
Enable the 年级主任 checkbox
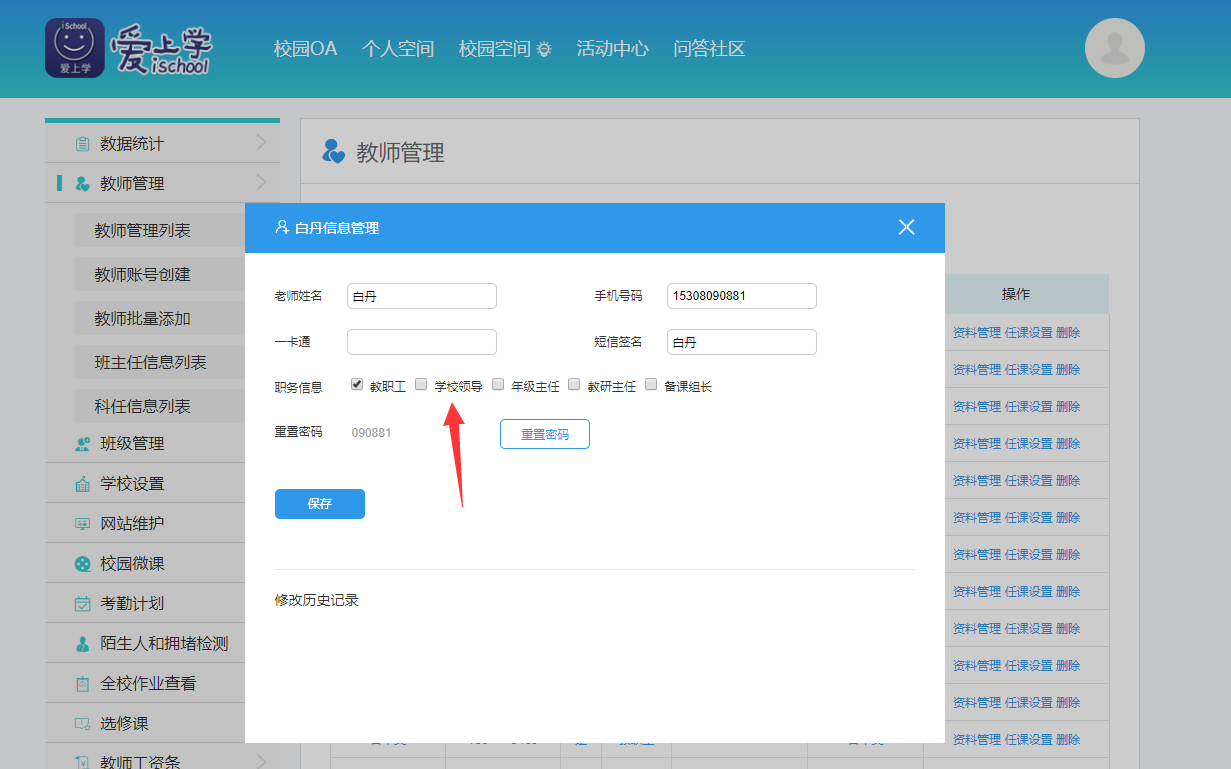pyautogui.click(x=498, y=384)
